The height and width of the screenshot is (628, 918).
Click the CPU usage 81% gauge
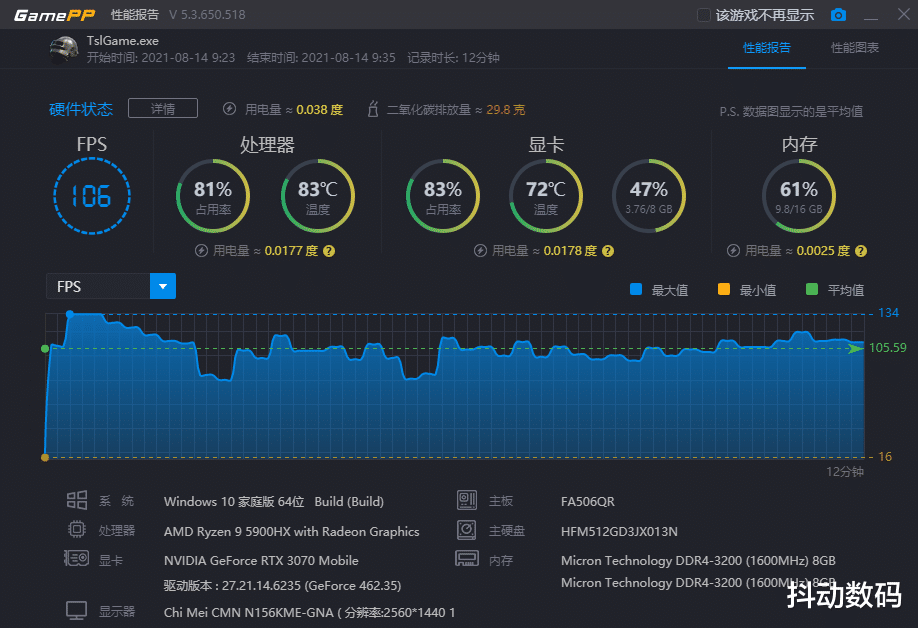point(213,196)
